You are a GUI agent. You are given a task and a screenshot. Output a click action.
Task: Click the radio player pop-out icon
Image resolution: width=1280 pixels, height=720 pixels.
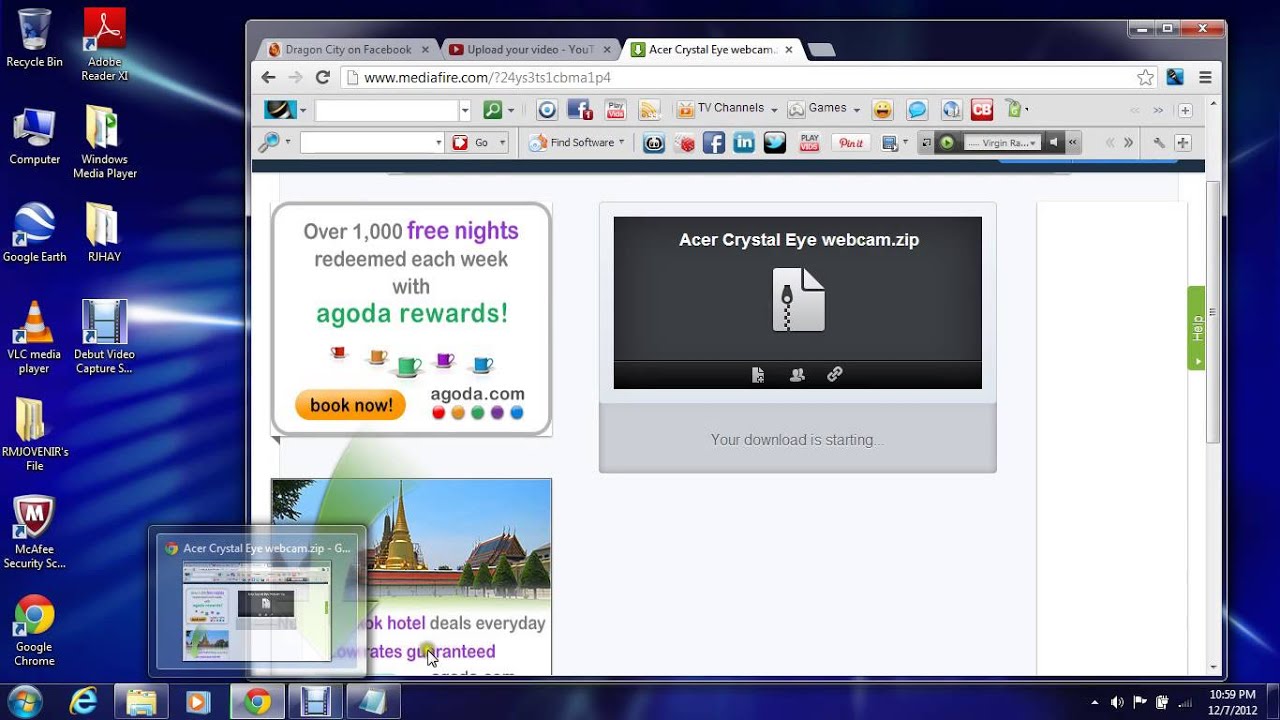tap(926, 143)
